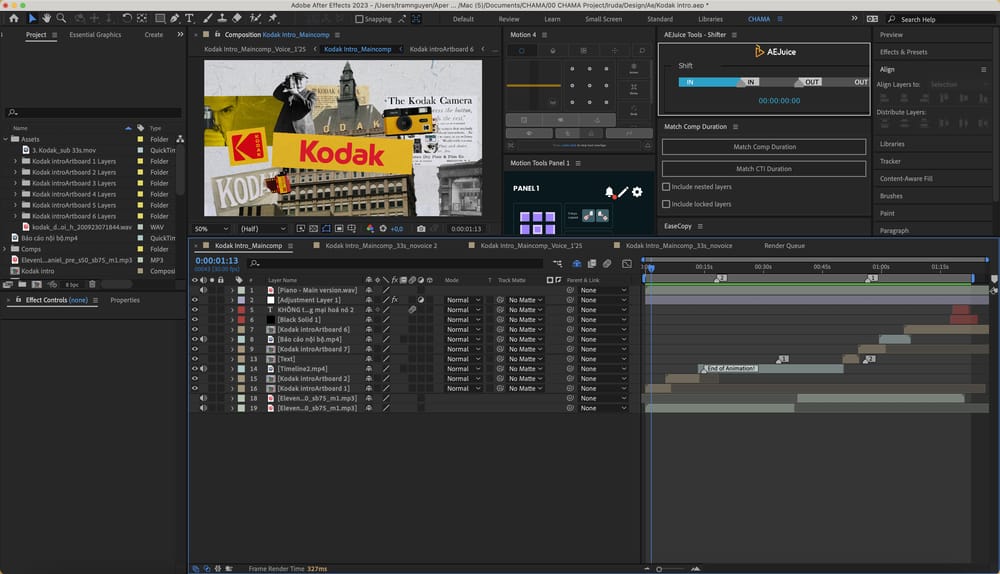Open the Tracker panel

click(890, 161)
